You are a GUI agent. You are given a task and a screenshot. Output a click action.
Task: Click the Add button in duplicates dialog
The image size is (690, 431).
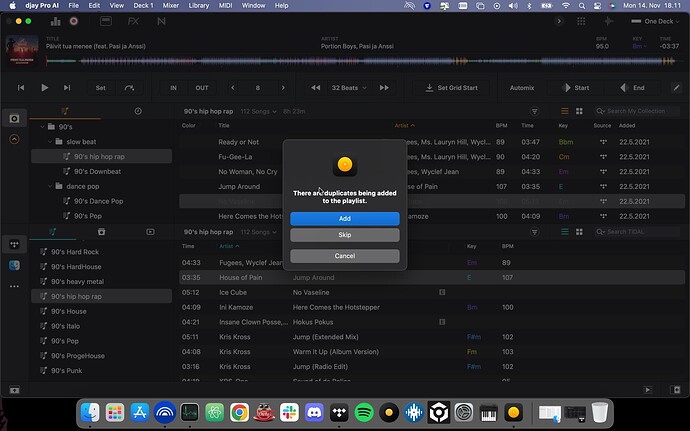(x=345, y=219)
